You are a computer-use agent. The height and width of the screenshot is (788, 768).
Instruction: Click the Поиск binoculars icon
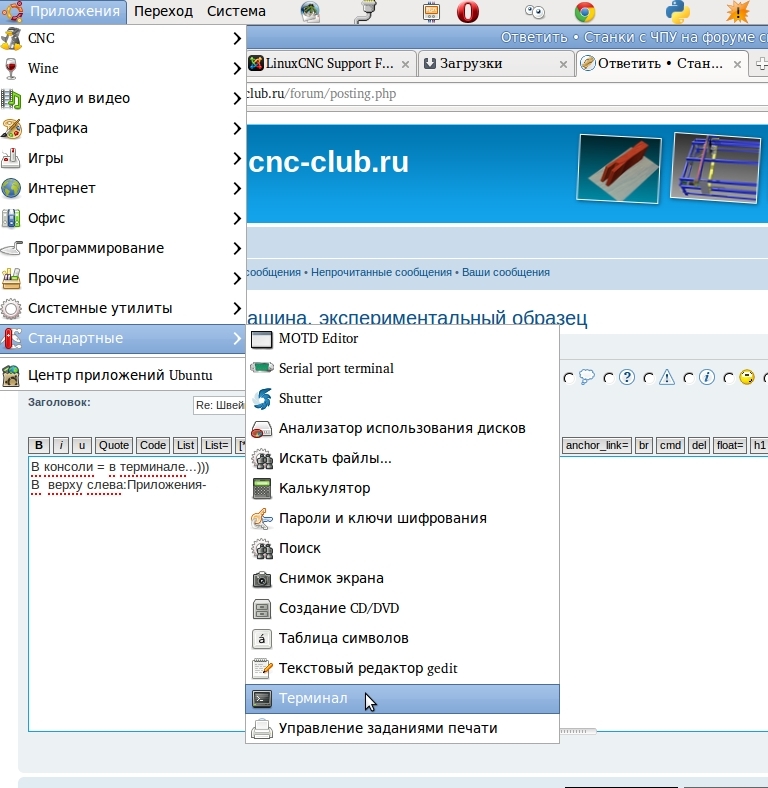tap(262, 548)
